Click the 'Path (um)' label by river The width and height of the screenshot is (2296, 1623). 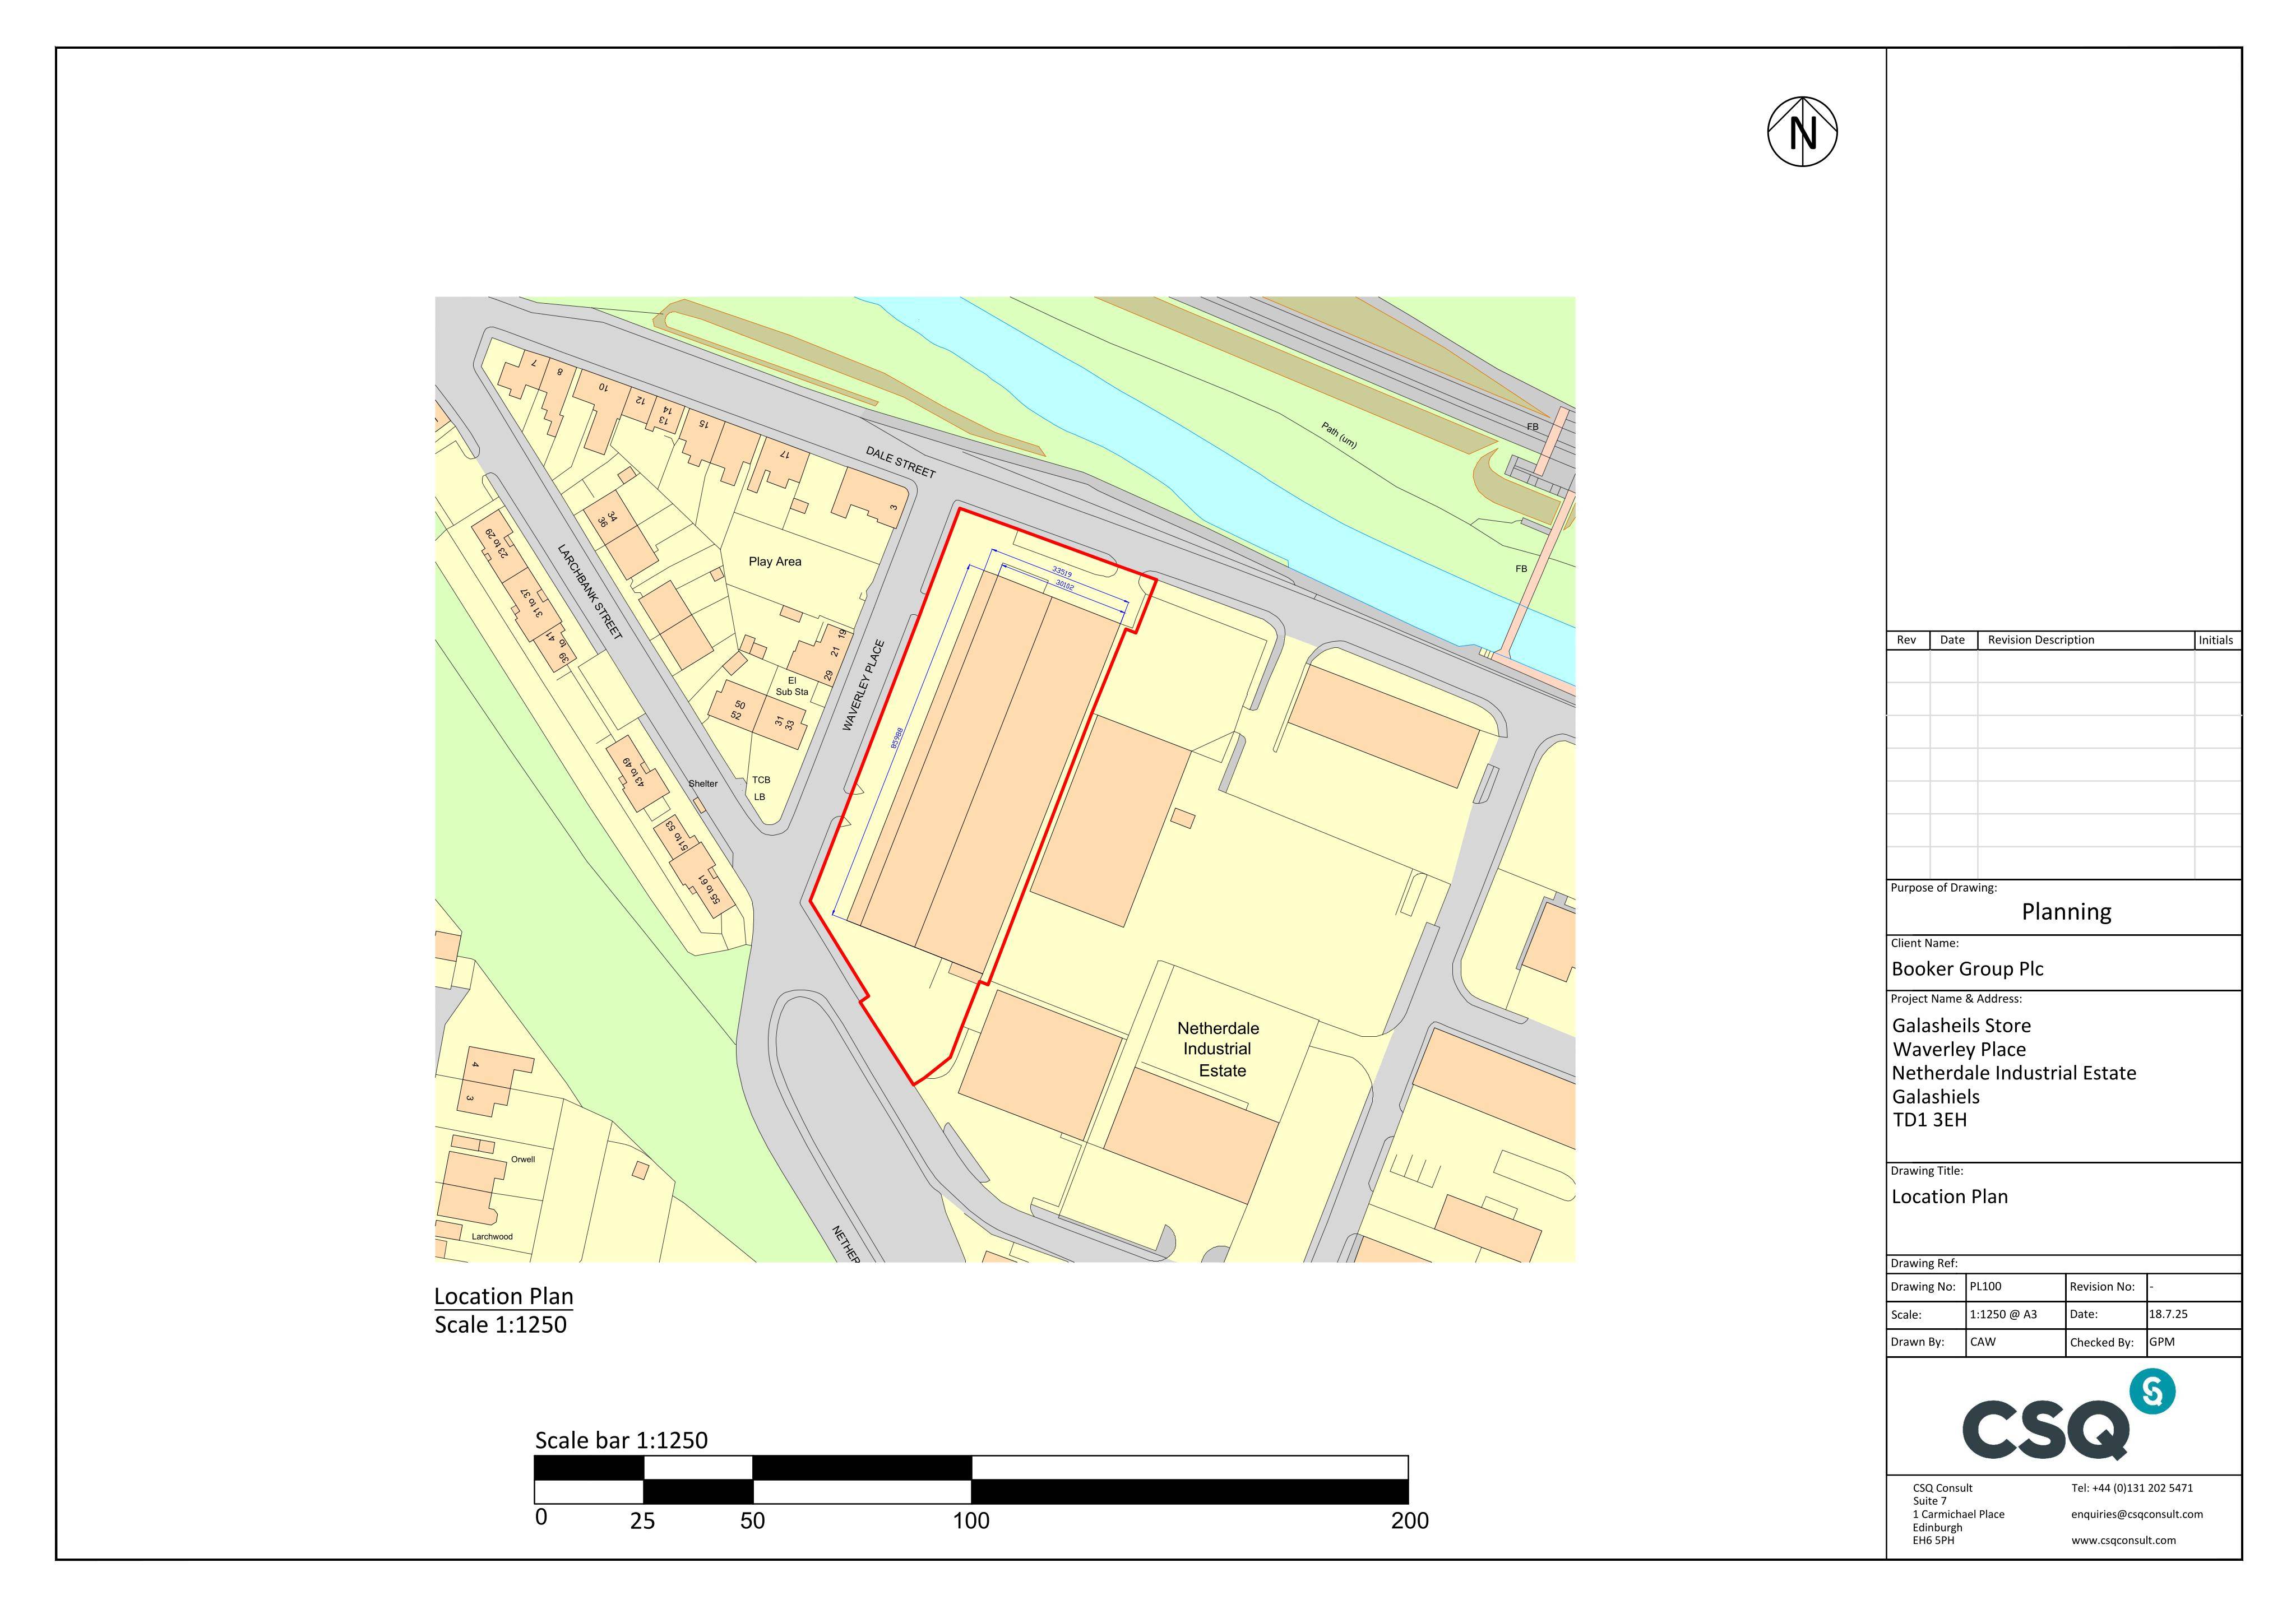[1339, 435]
